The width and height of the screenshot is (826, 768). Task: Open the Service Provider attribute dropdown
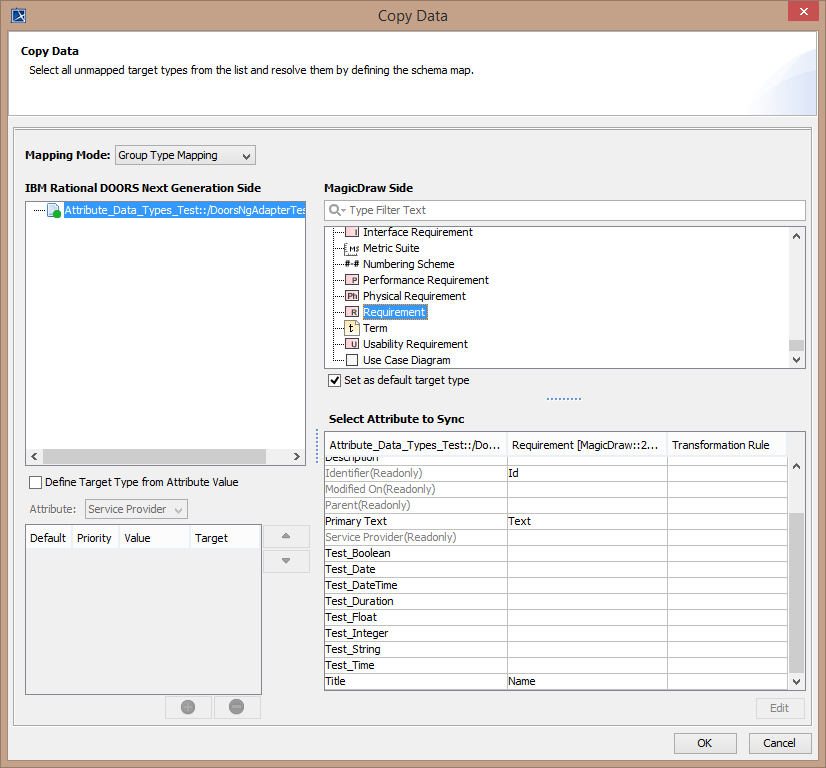click(136, 510)
